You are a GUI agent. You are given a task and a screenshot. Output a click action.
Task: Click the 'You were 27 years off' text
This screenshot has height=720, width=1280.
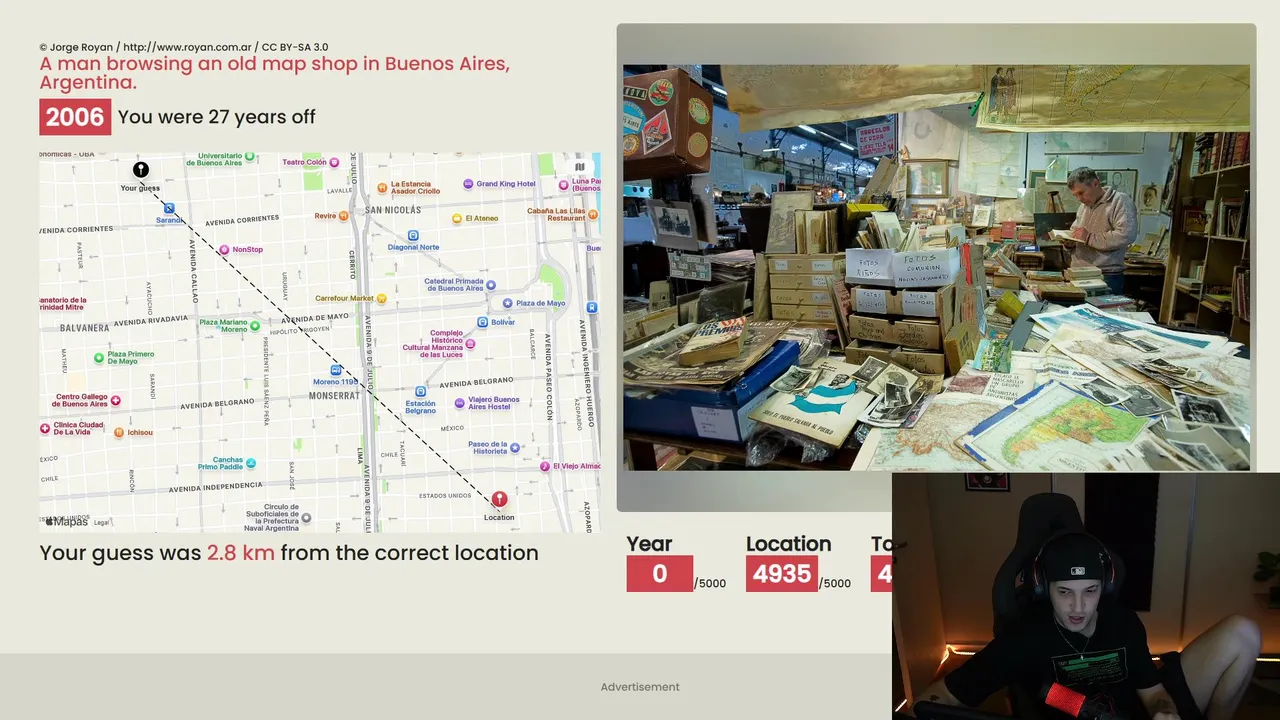[217, 117]
